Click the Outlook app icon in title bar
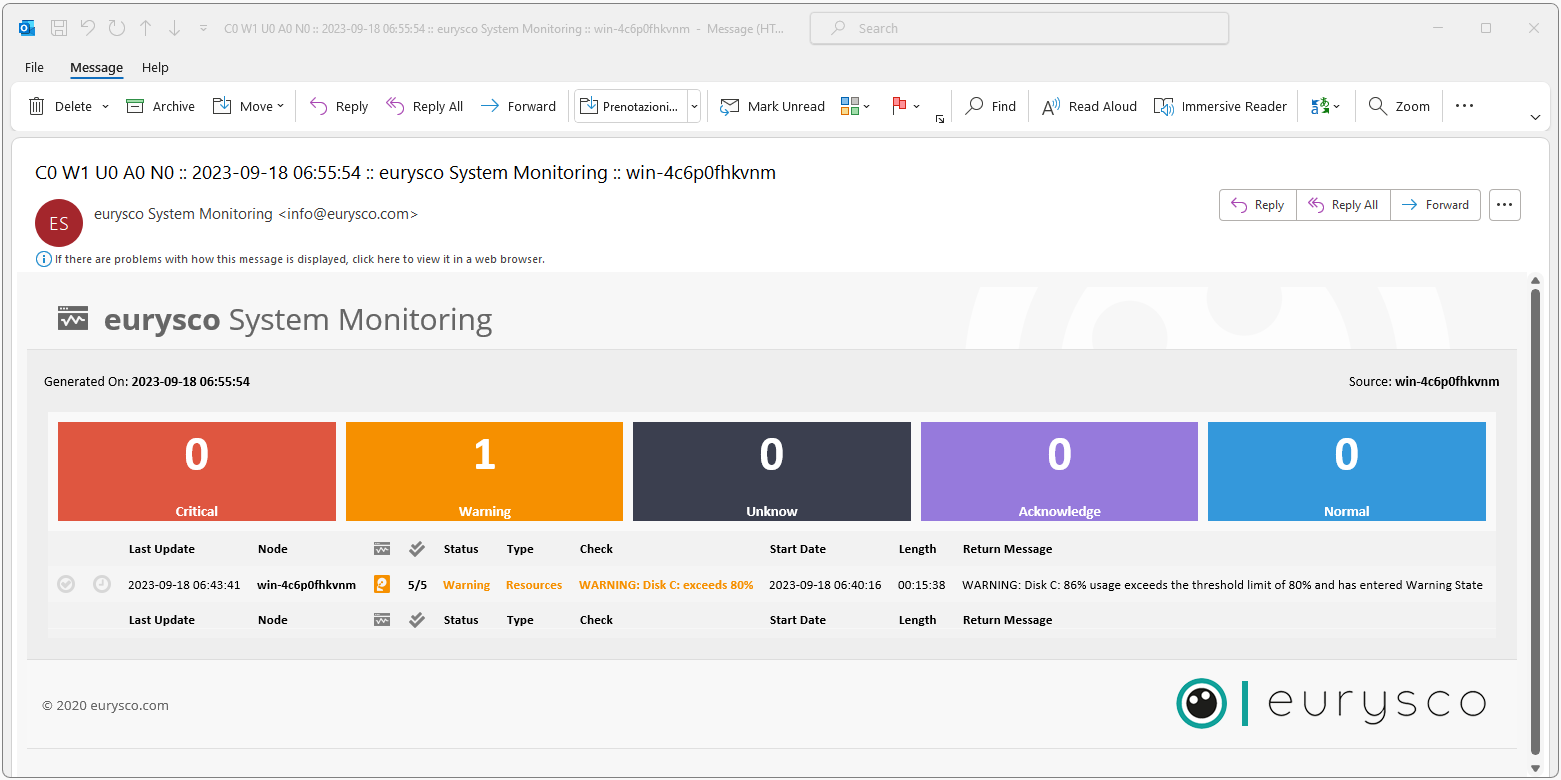1561x780 pixels. coord(27,28)
